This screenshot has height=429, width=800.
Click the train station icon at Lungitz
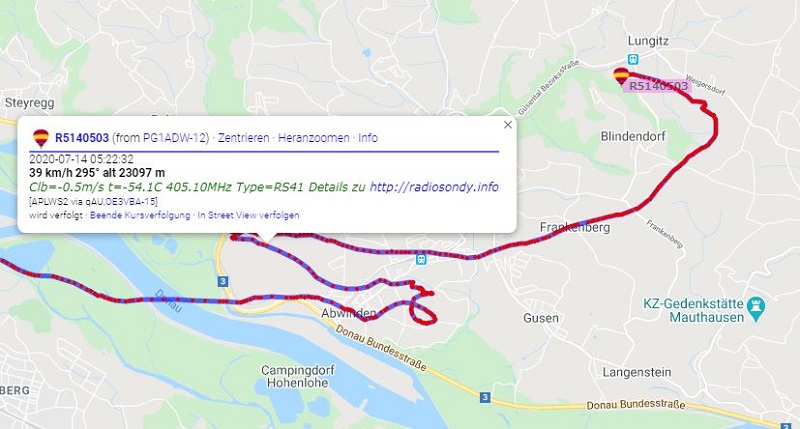633,59
